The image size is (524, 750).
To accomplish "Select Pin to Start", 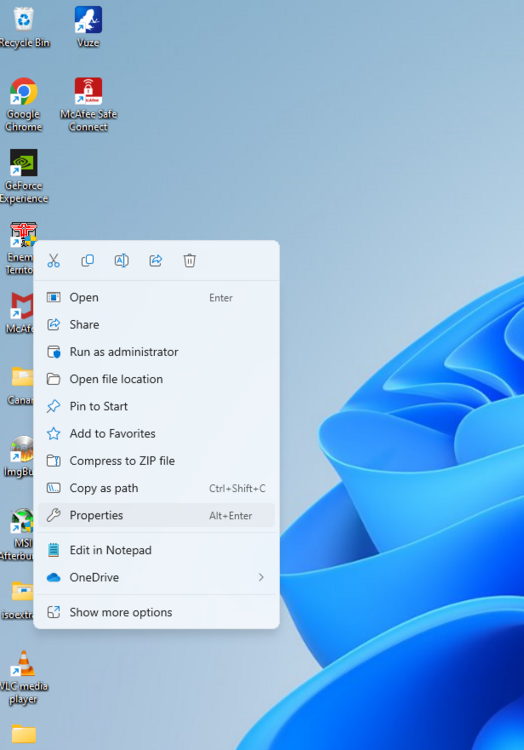I will click(x=156, y=407).
